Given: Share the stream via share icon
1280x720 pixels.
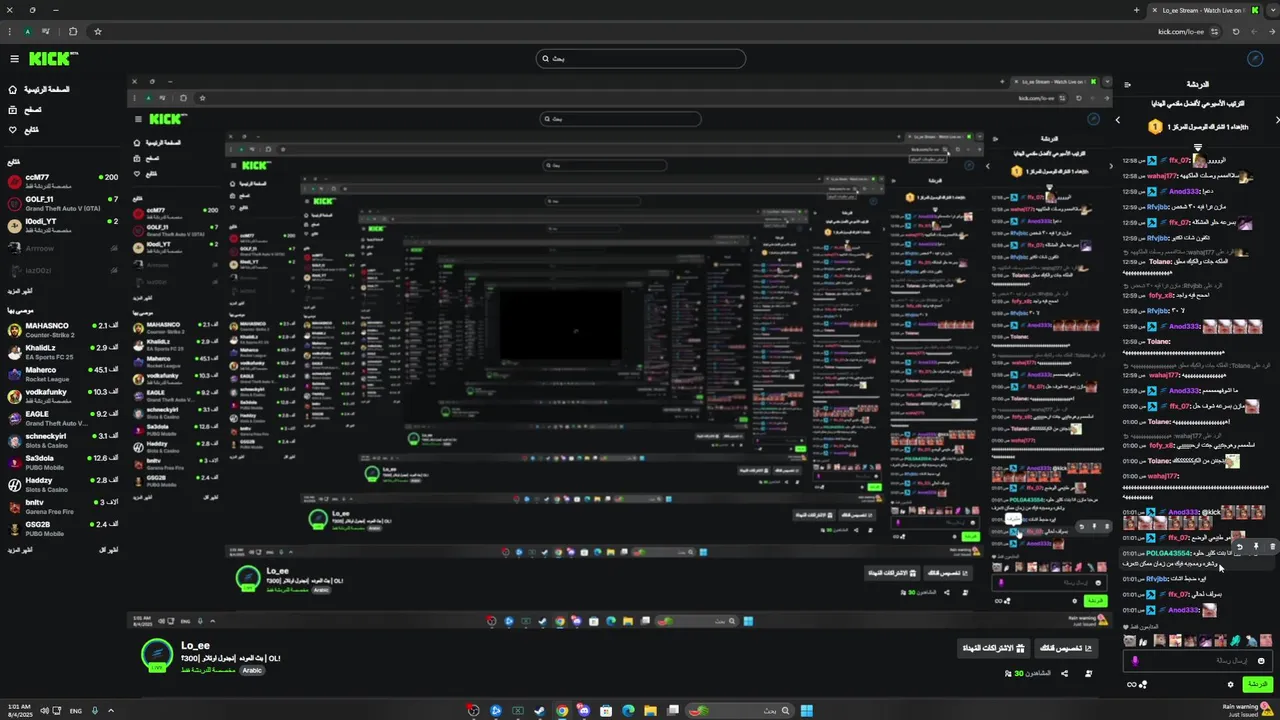Looking at the screenshot, I should click(x=1064, y=673).
